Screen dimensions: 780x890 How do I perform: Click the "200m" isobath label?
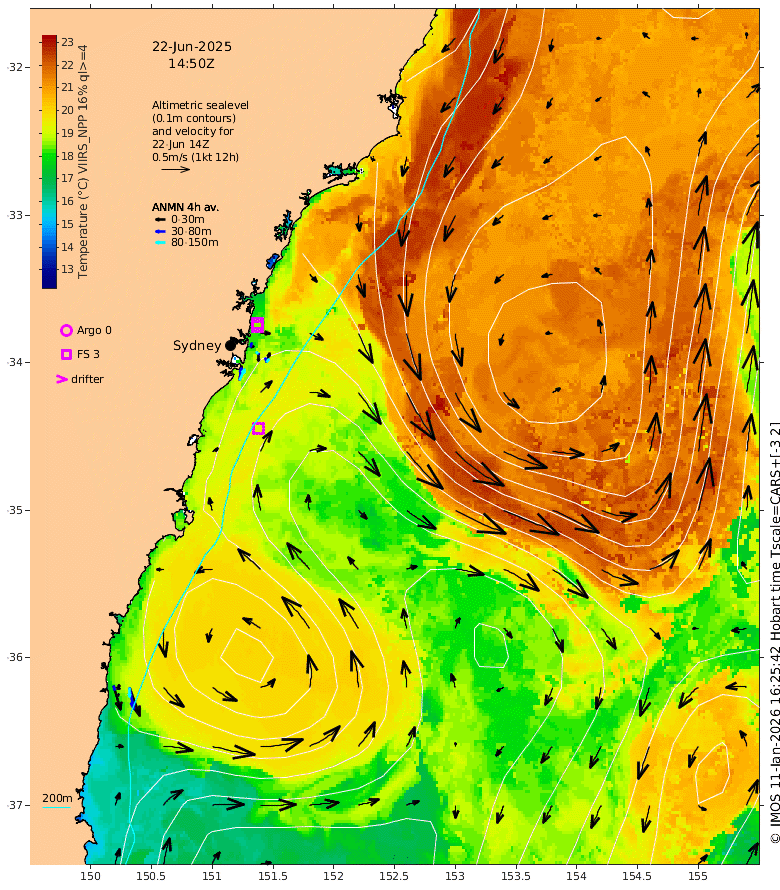pos(57,798)
